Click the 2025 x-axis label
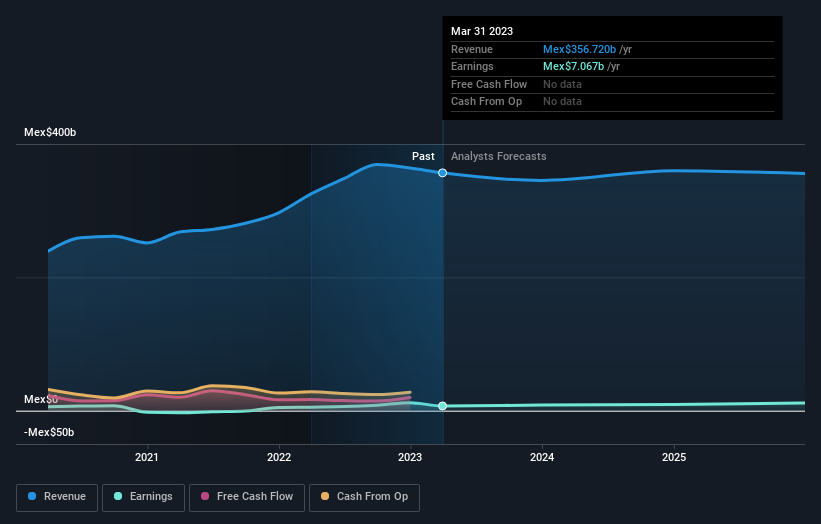 (674, 457)
